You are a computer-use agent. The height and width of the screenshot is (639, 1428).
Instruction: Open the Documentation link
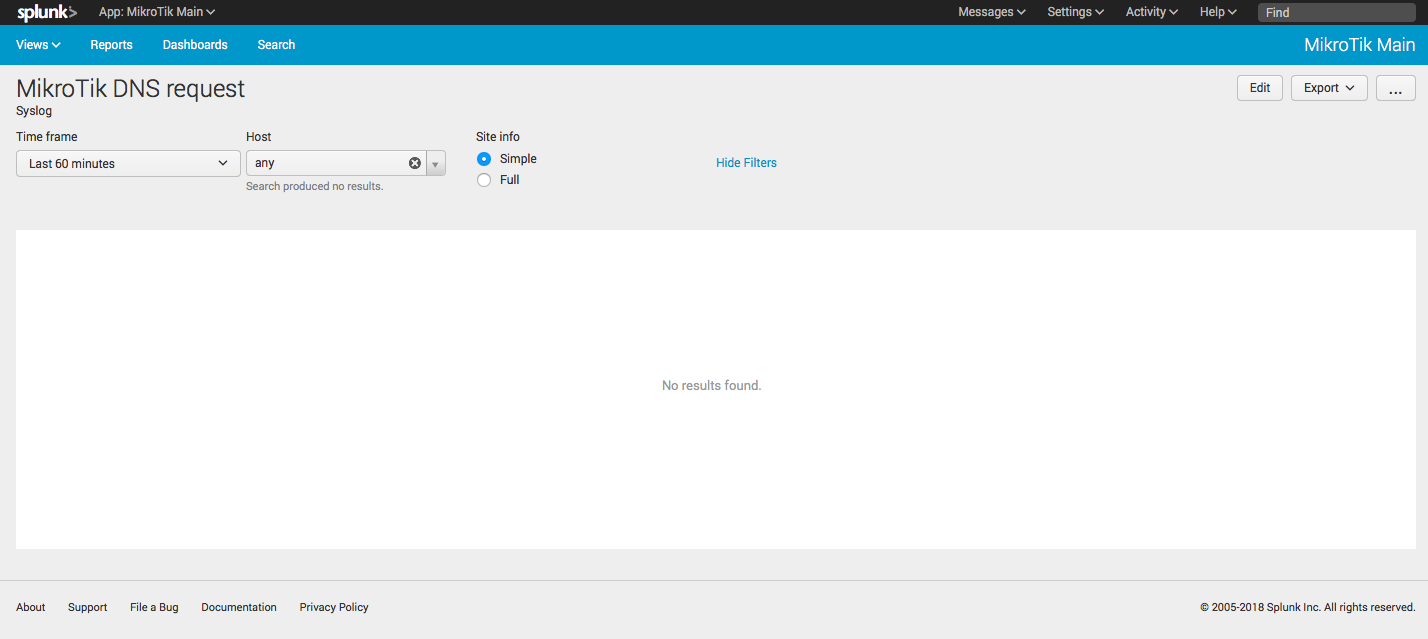pyautogui.click(x=239, y=607)
